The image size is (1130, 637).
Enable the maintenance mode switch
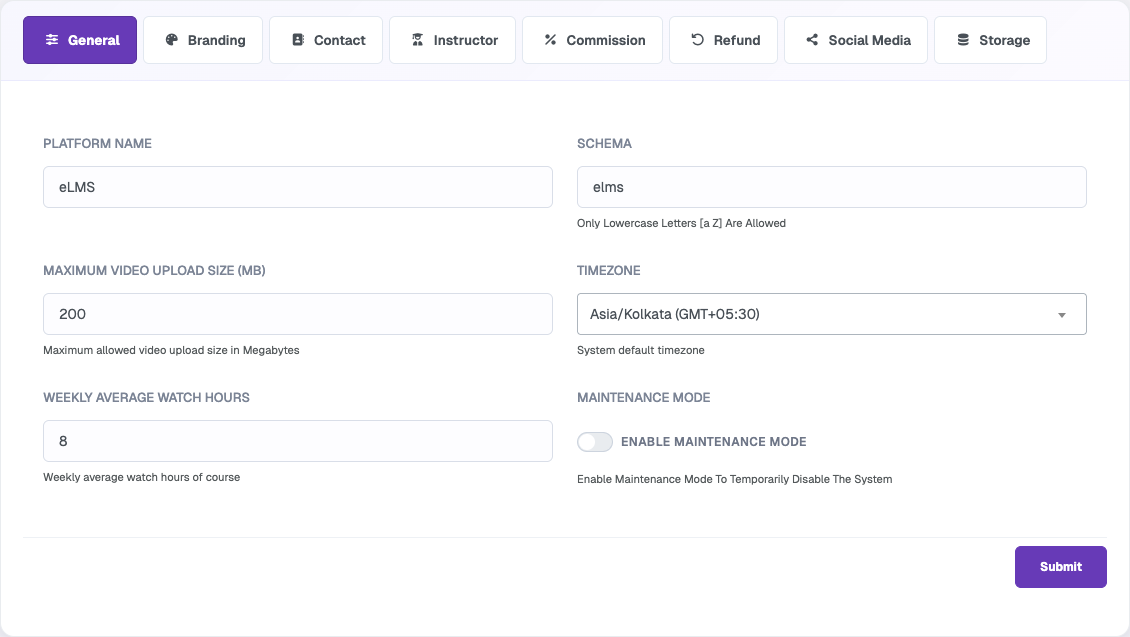[x=595, y=442]
